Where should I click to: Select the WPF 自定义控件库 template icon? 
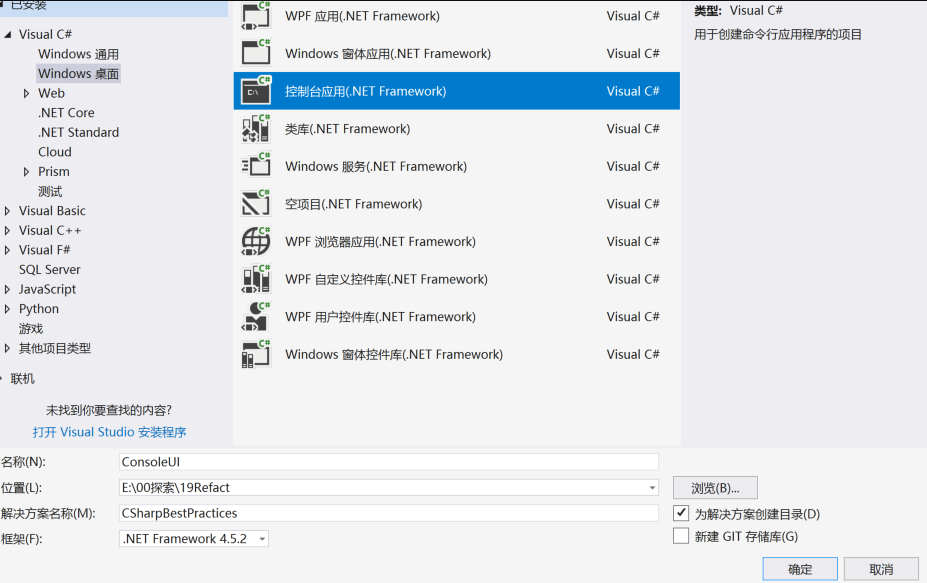pos(255,279)
